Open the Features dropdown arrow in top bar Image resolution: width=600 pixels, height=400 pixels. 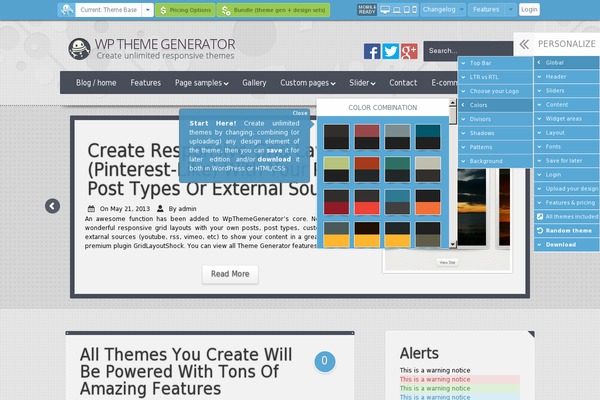point(510,10)
